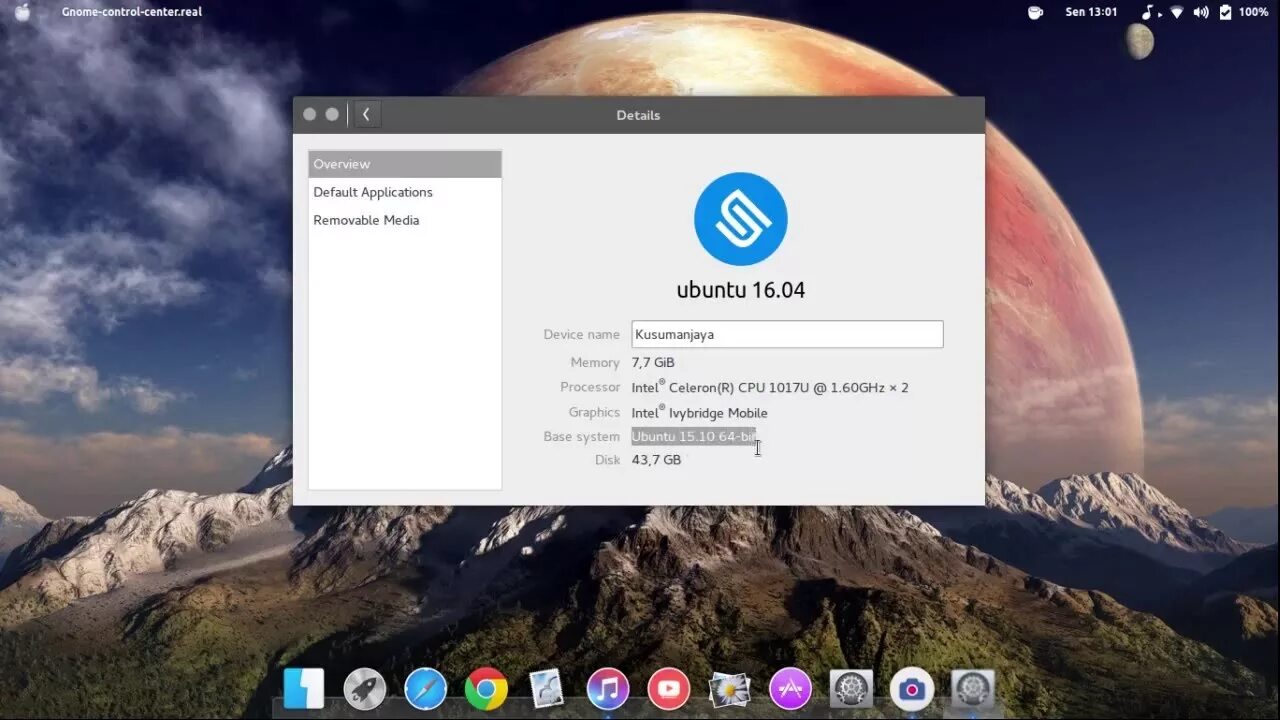Screen dimensions: 1280x720
Task: Launch the Safari compass icon in dock
Action: tap(426, 689)
